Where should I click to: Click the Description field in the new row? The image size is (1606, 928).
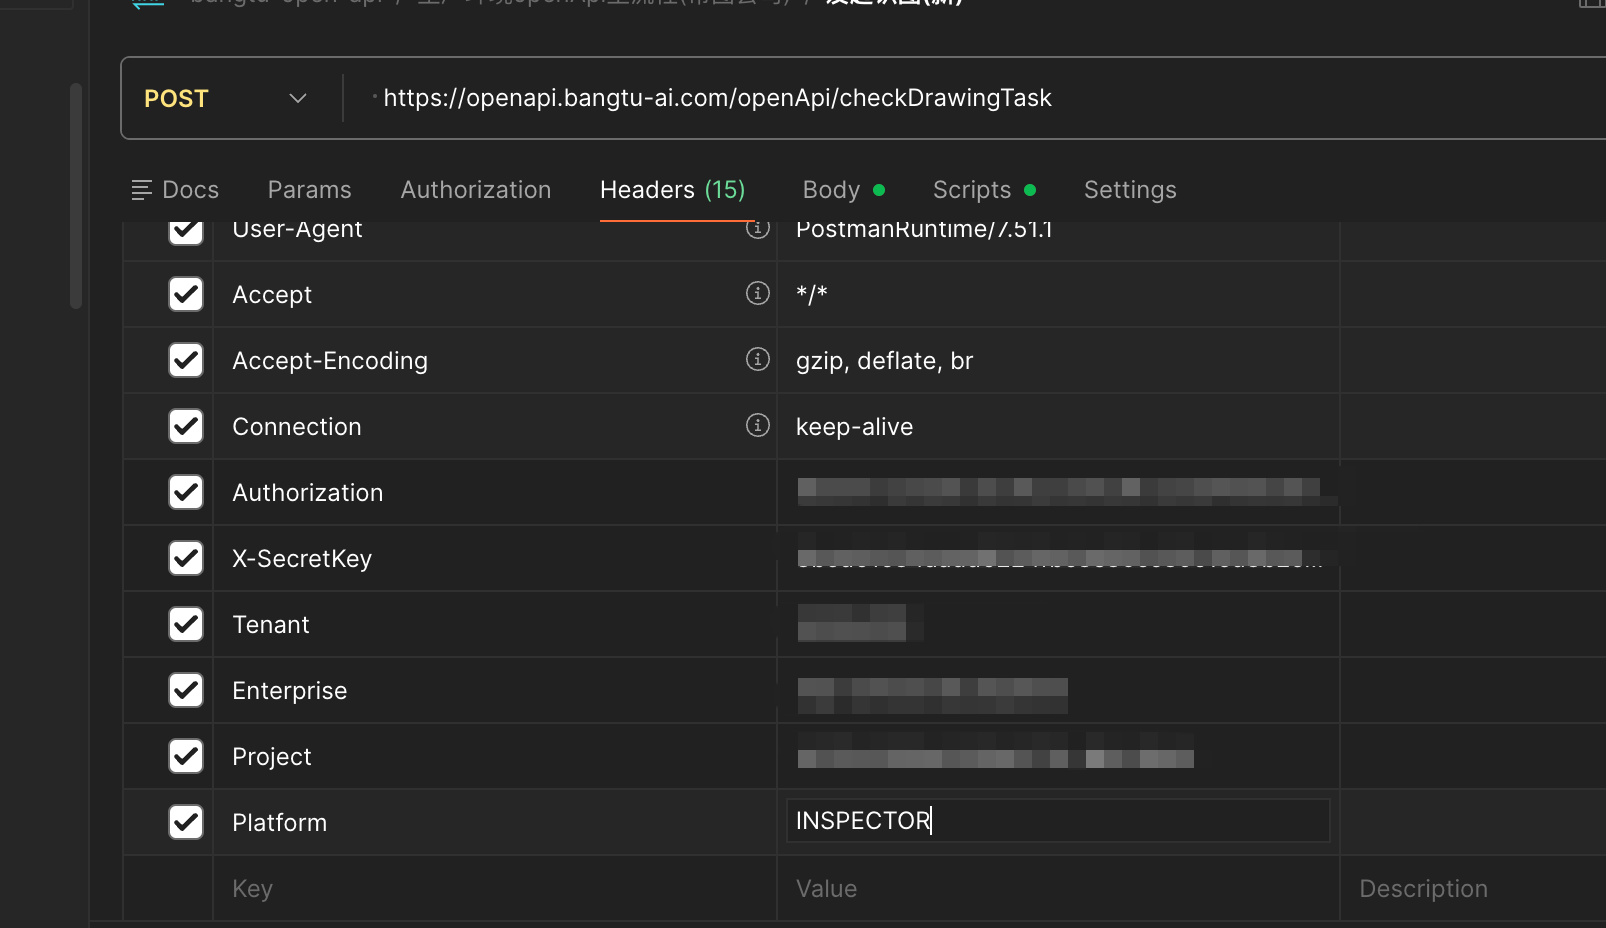(x=1474, y=888)
